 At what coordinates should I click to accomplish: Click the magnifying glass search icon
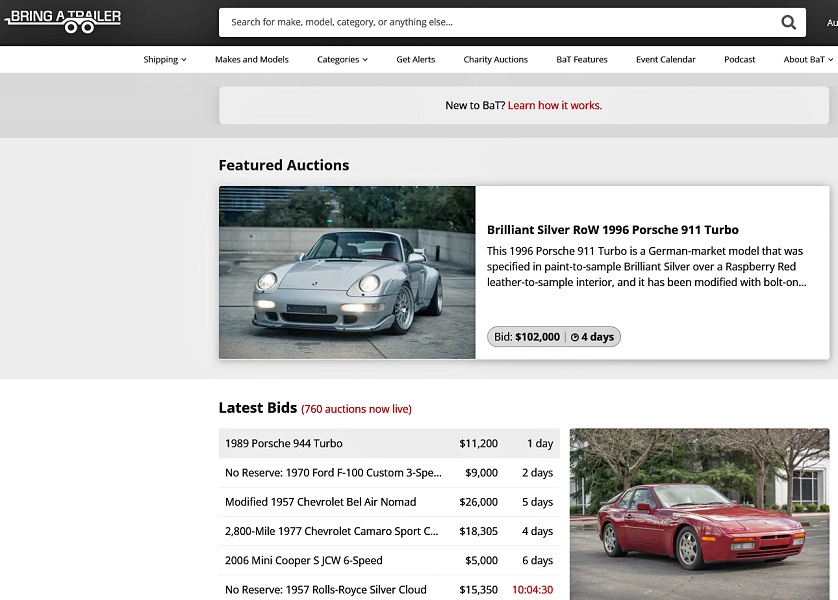click(x=788, y=22)
